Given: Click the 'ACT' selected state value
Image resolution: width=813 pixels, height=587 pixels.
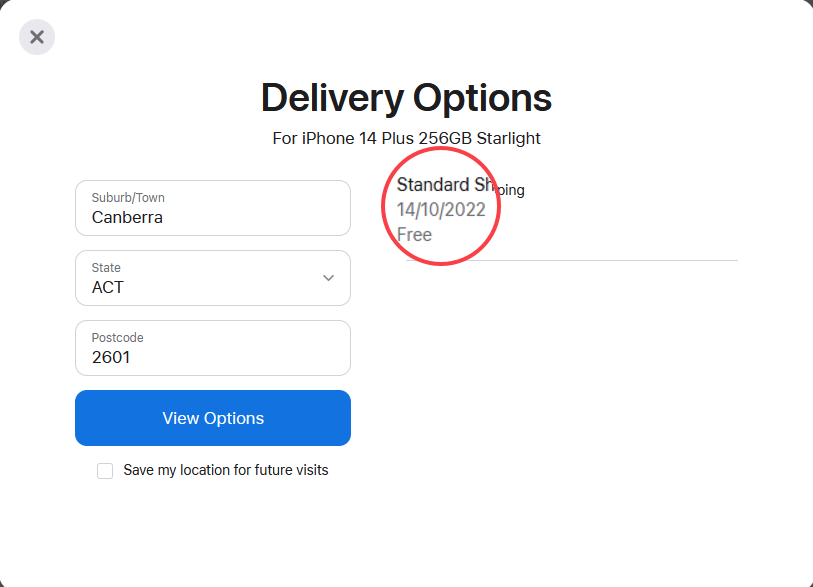Looking at the screenshot, I should 108,287.
